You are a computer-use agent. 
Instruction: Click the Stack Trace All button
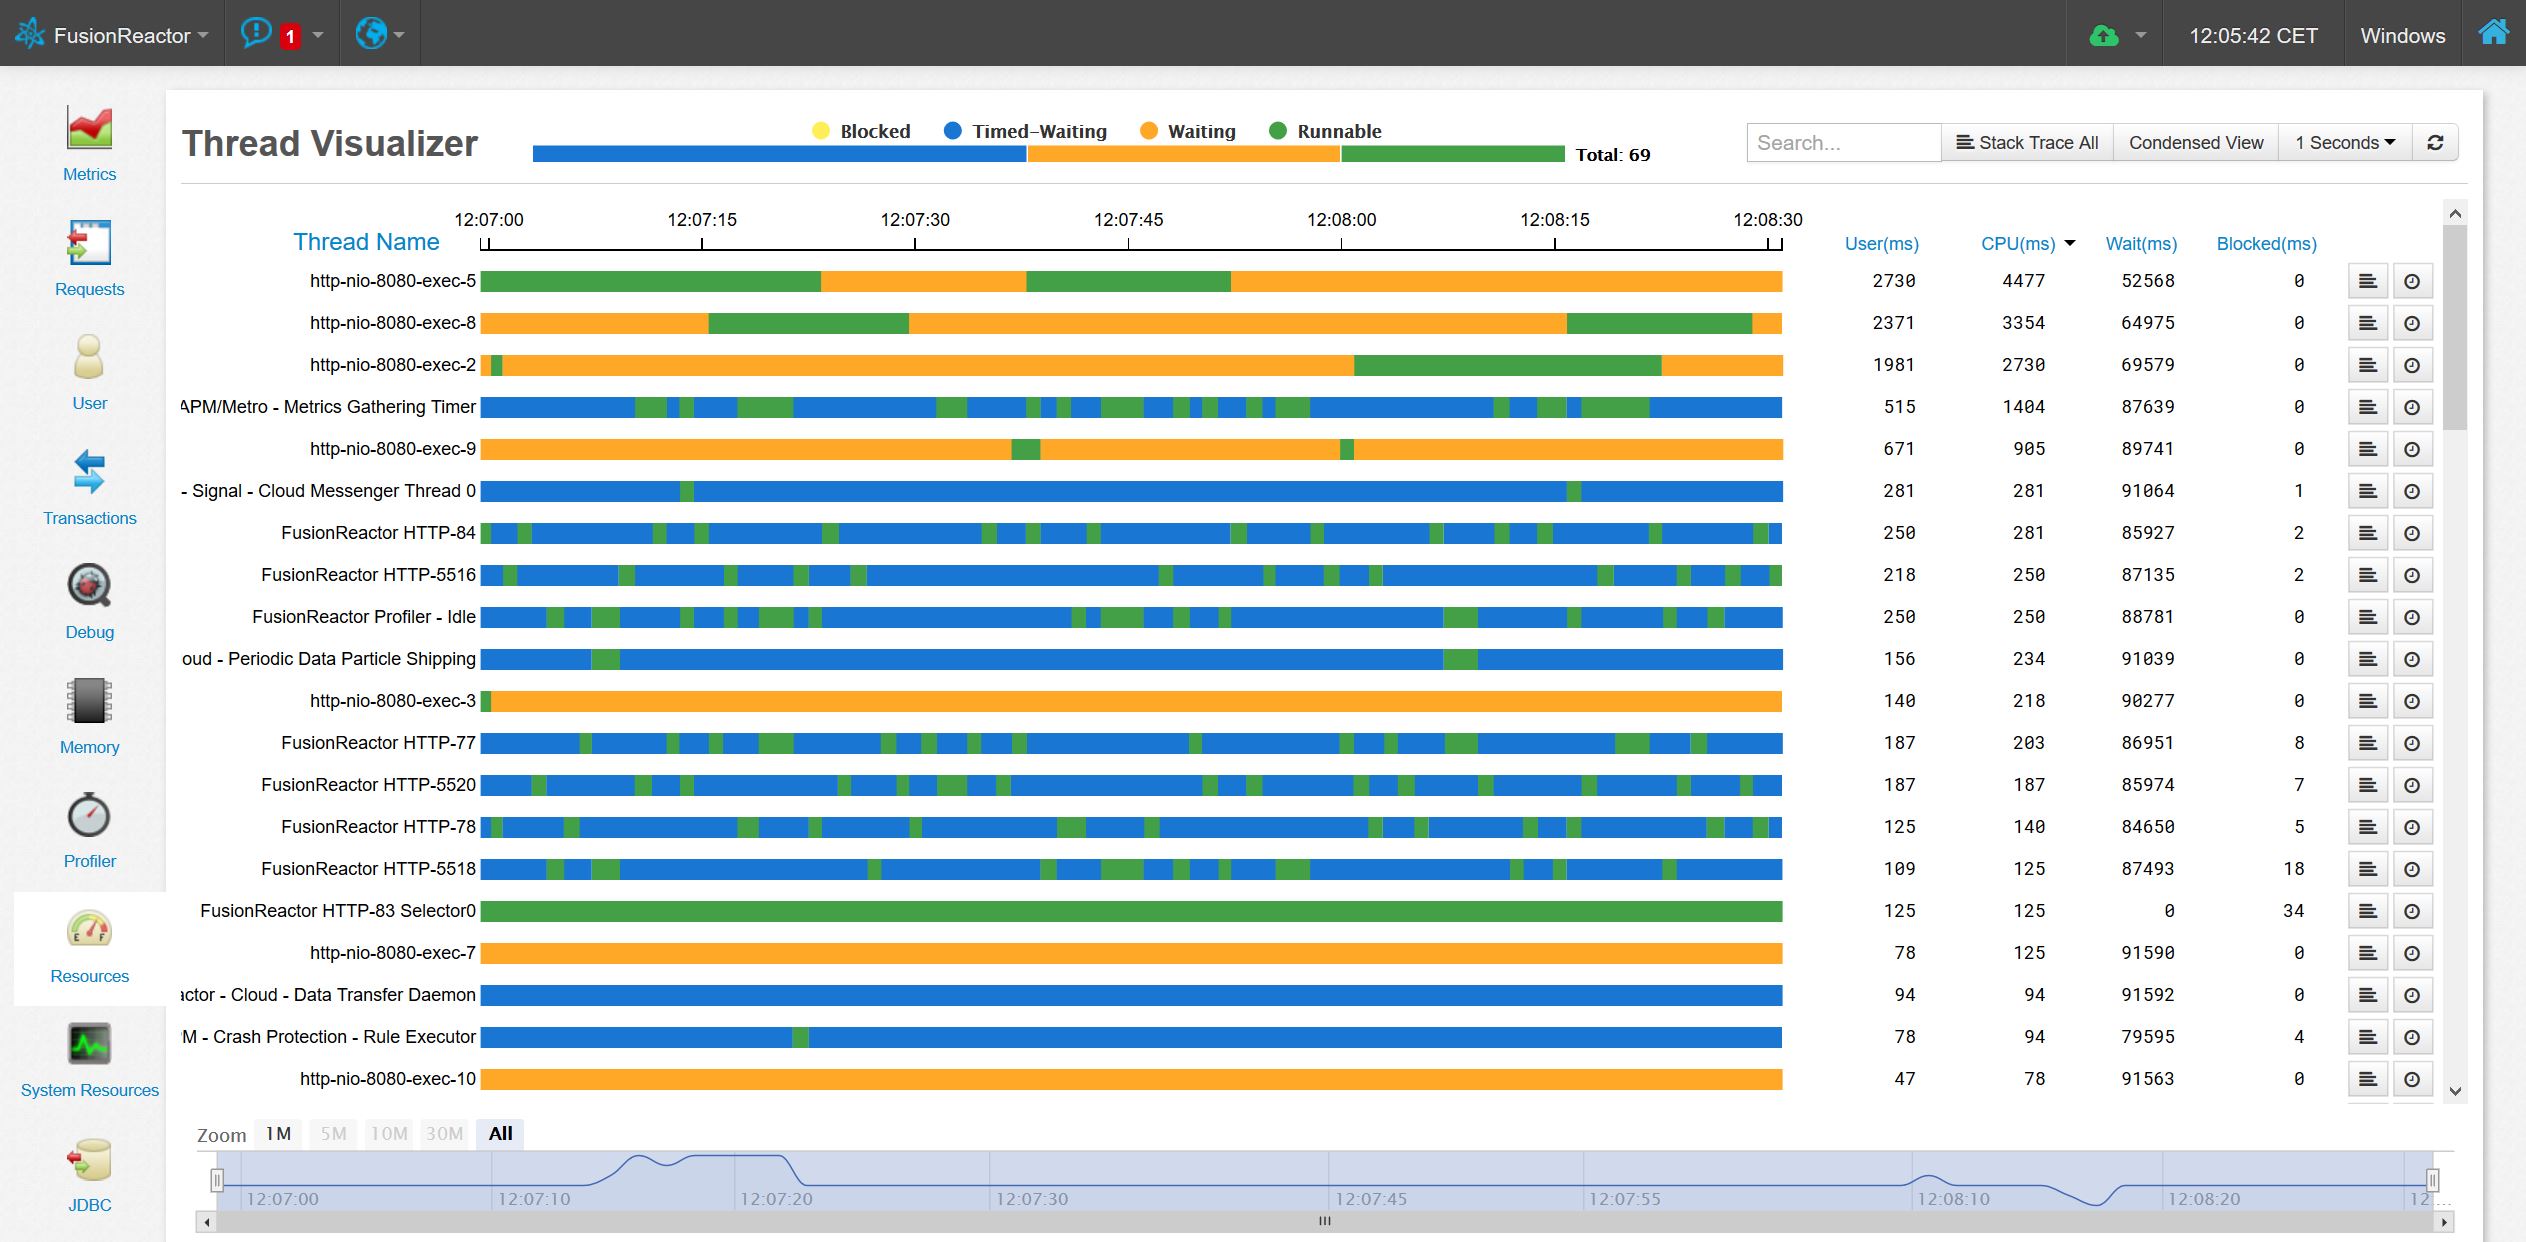tap(2027, 142)
